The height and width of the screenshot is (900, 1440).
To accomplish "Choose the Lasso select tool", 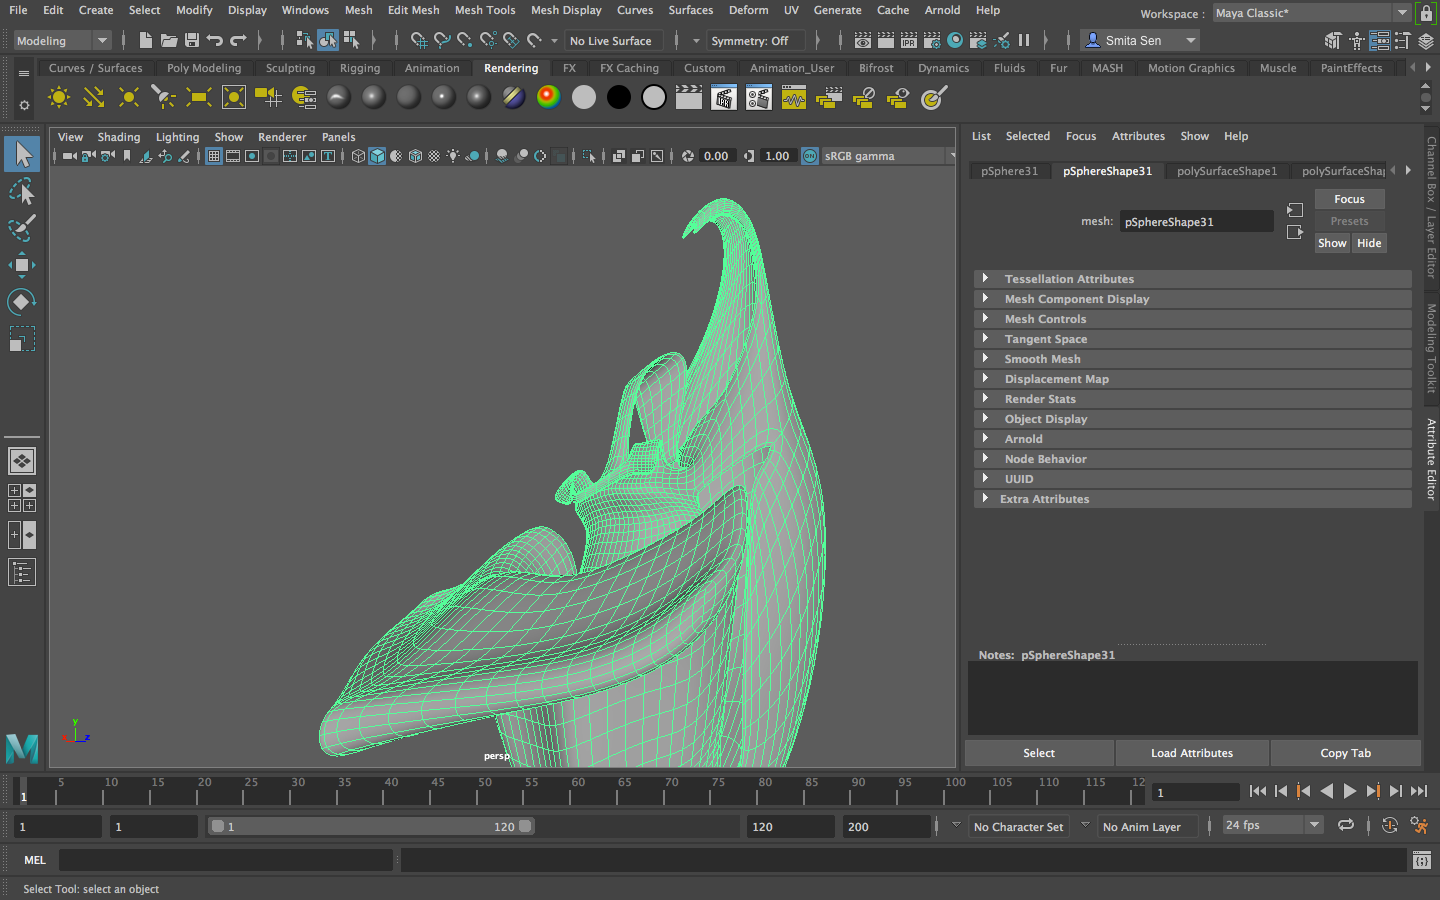I will tap(21, 191).
